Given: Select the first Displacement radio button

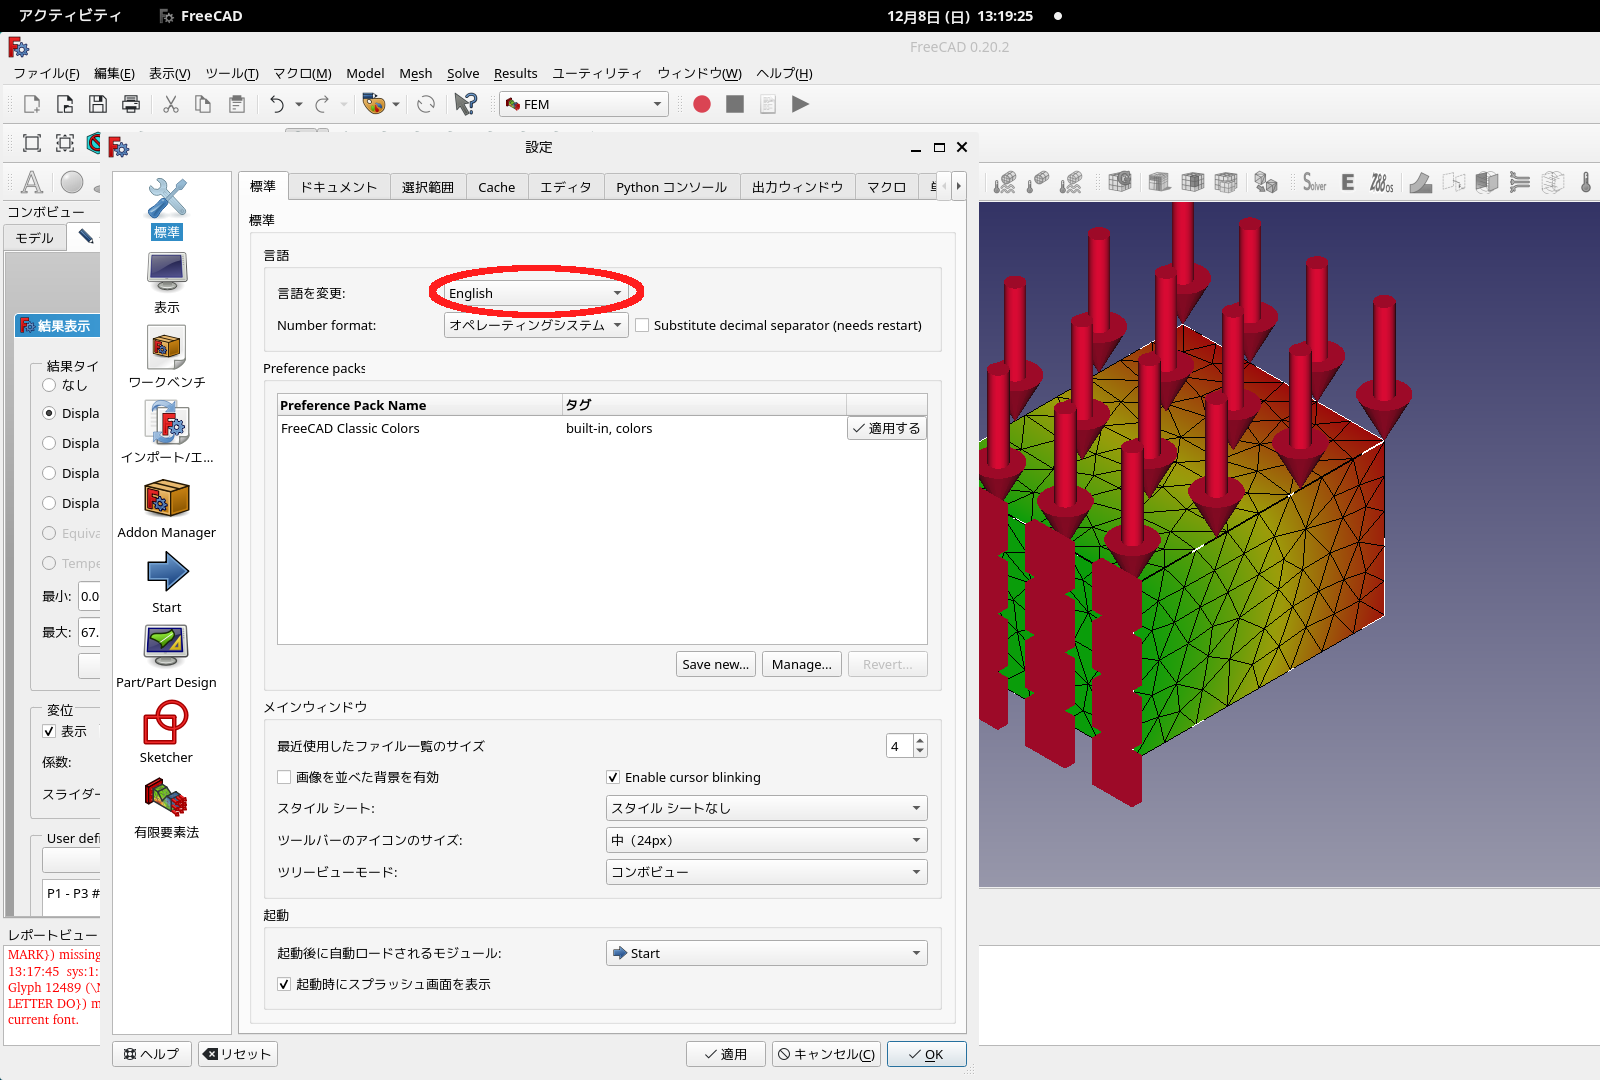Looking at the screenshot, I should point(49,413).
